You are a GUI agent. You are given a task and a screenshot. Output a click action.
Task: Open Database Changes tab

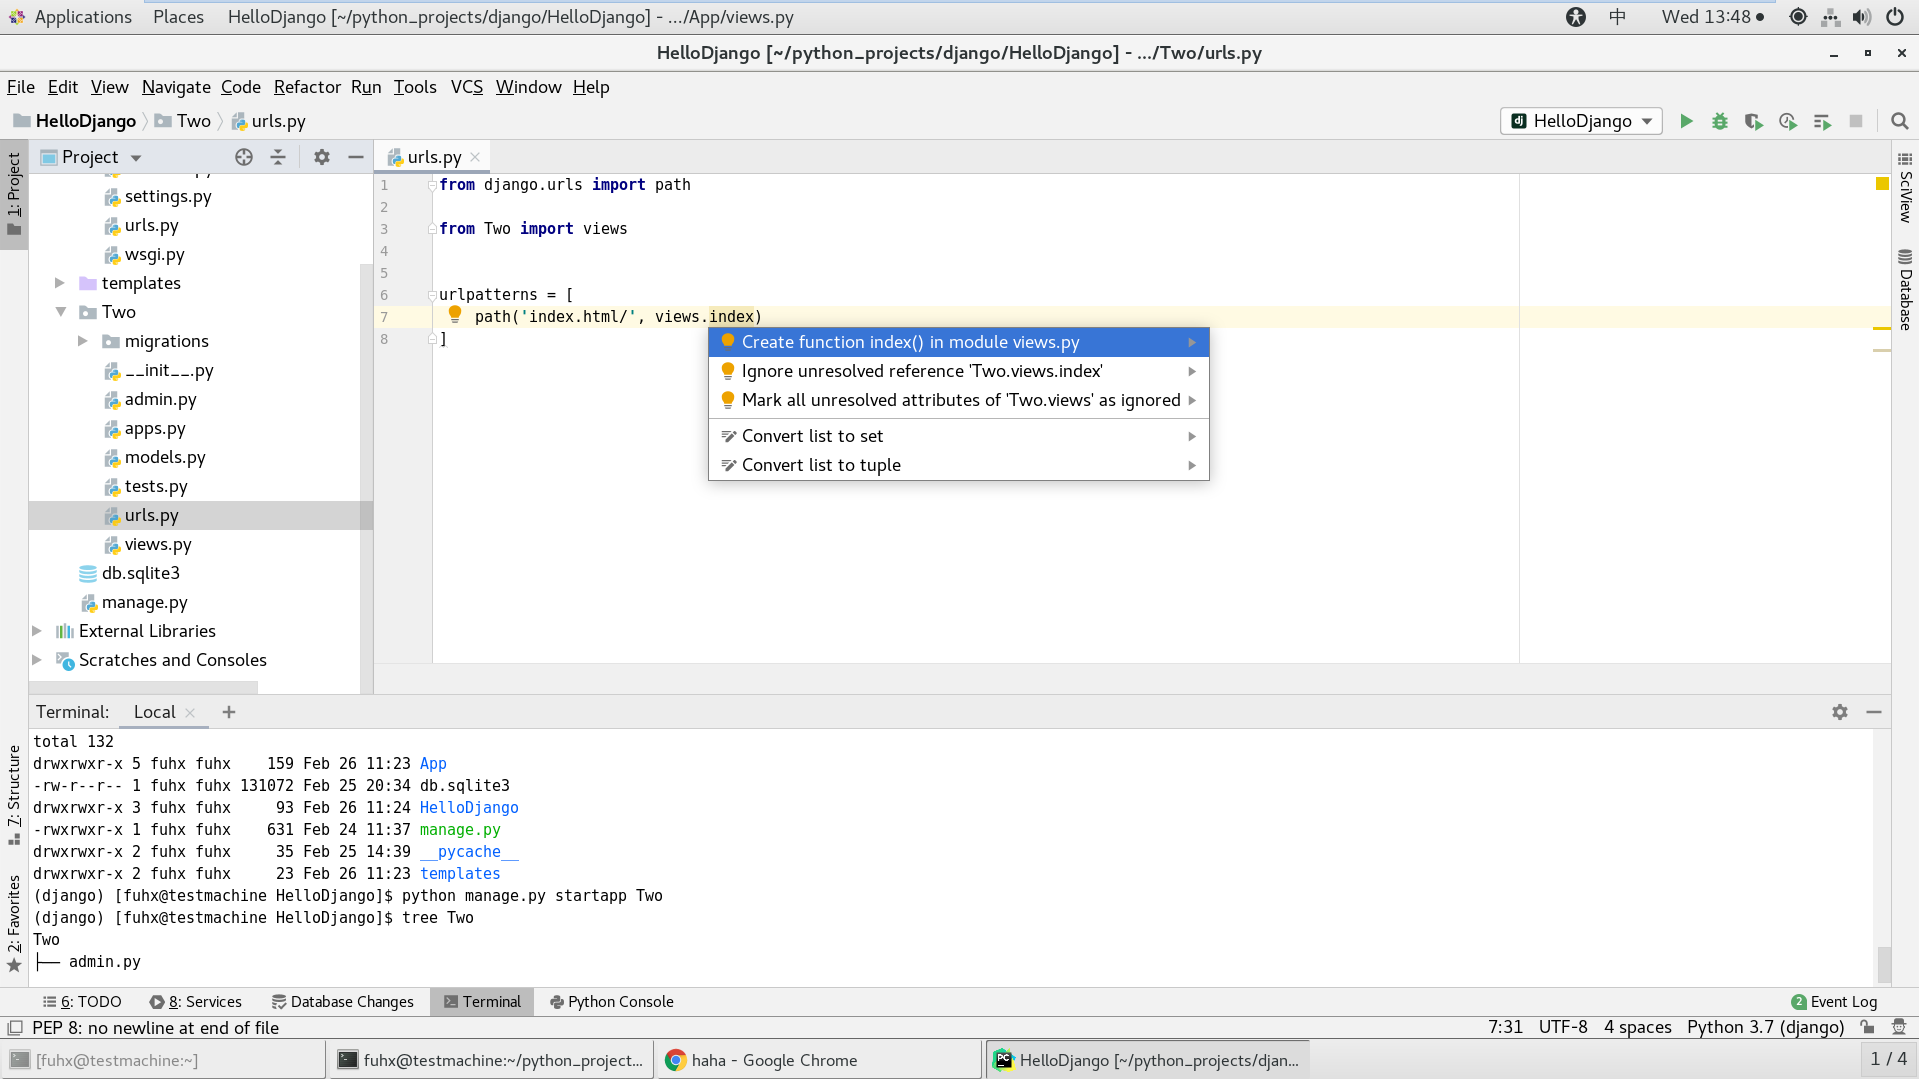pos(343,1002)
